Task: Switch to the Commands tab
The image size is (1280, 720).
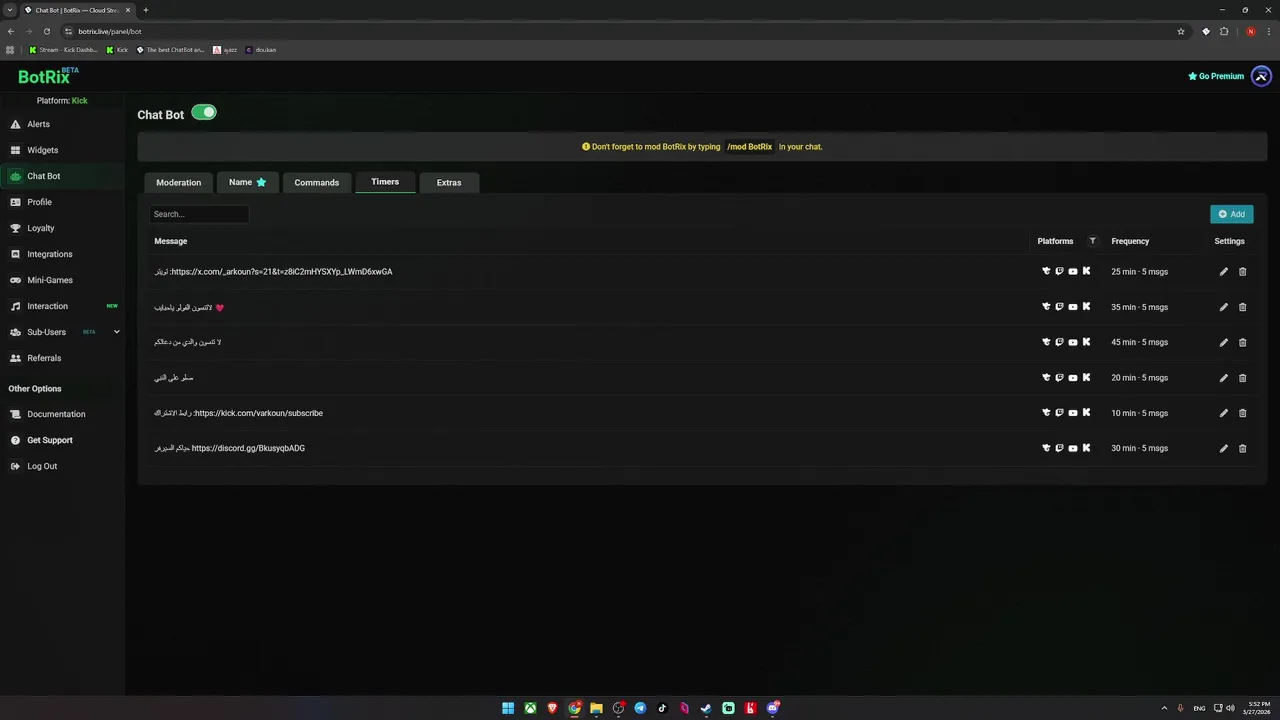Action: coord(317,182)
